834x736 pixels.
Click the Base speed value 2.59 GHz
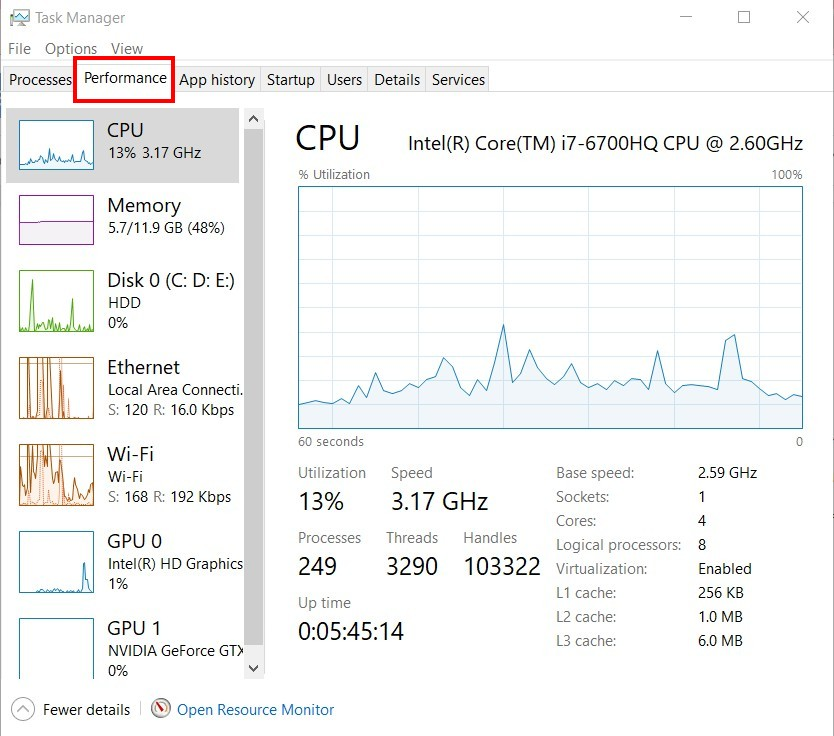coord(727,473)
